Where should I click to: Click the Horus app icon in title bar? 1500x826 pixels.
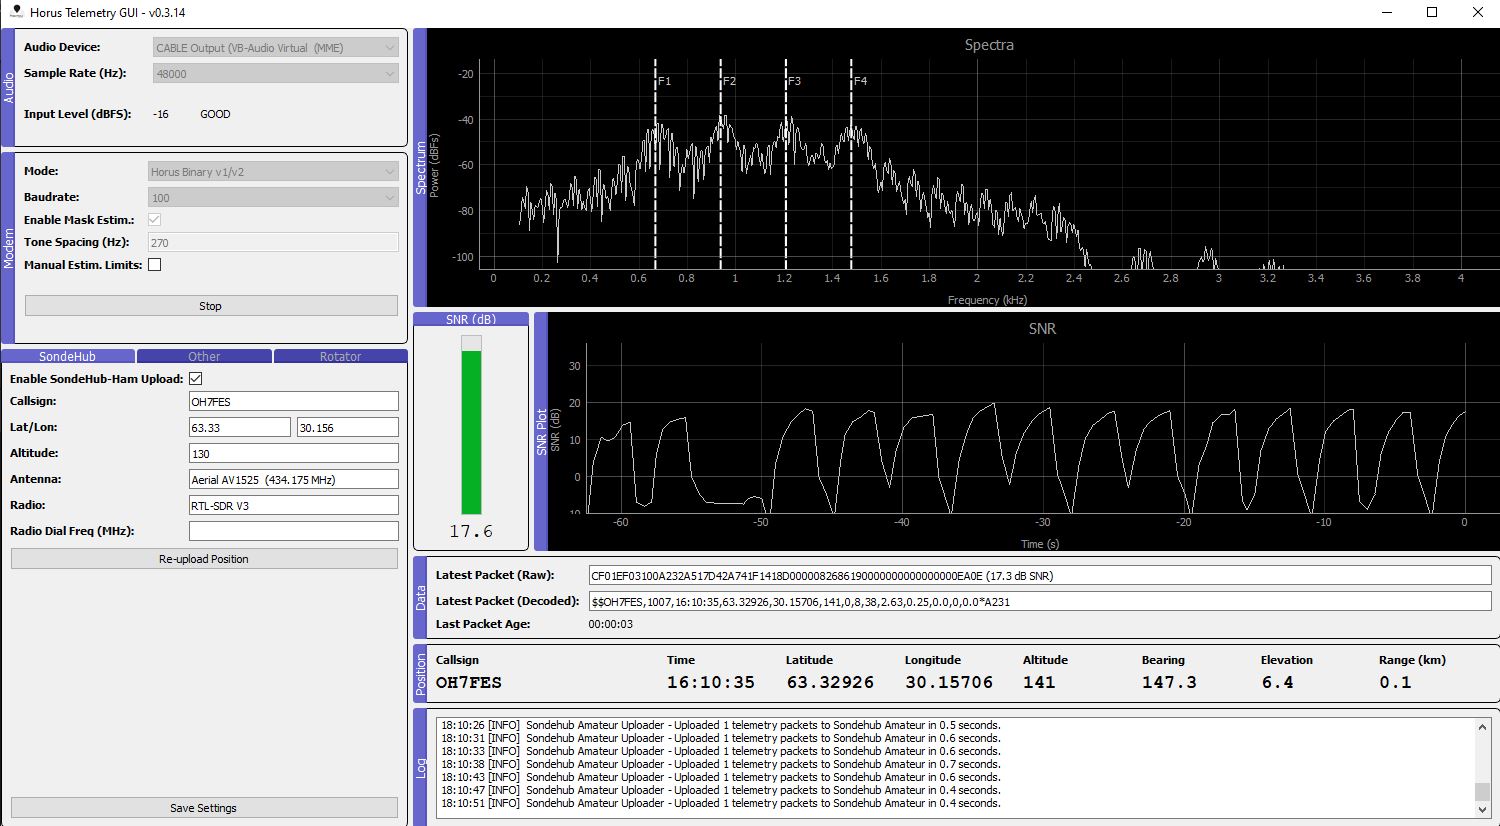(x=15, y=12)
